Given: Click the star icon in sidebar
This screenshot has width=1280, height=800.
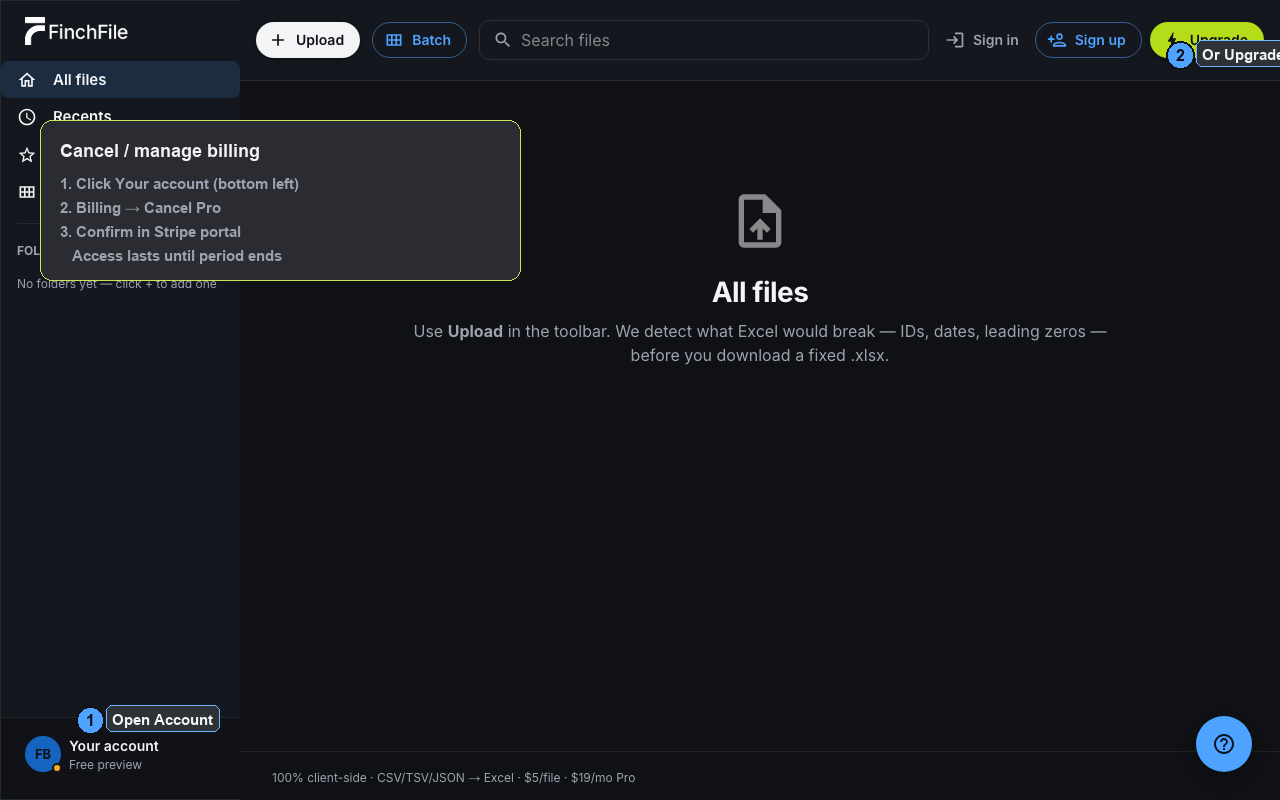Looking at the screenshot, I should pos(27,155).
